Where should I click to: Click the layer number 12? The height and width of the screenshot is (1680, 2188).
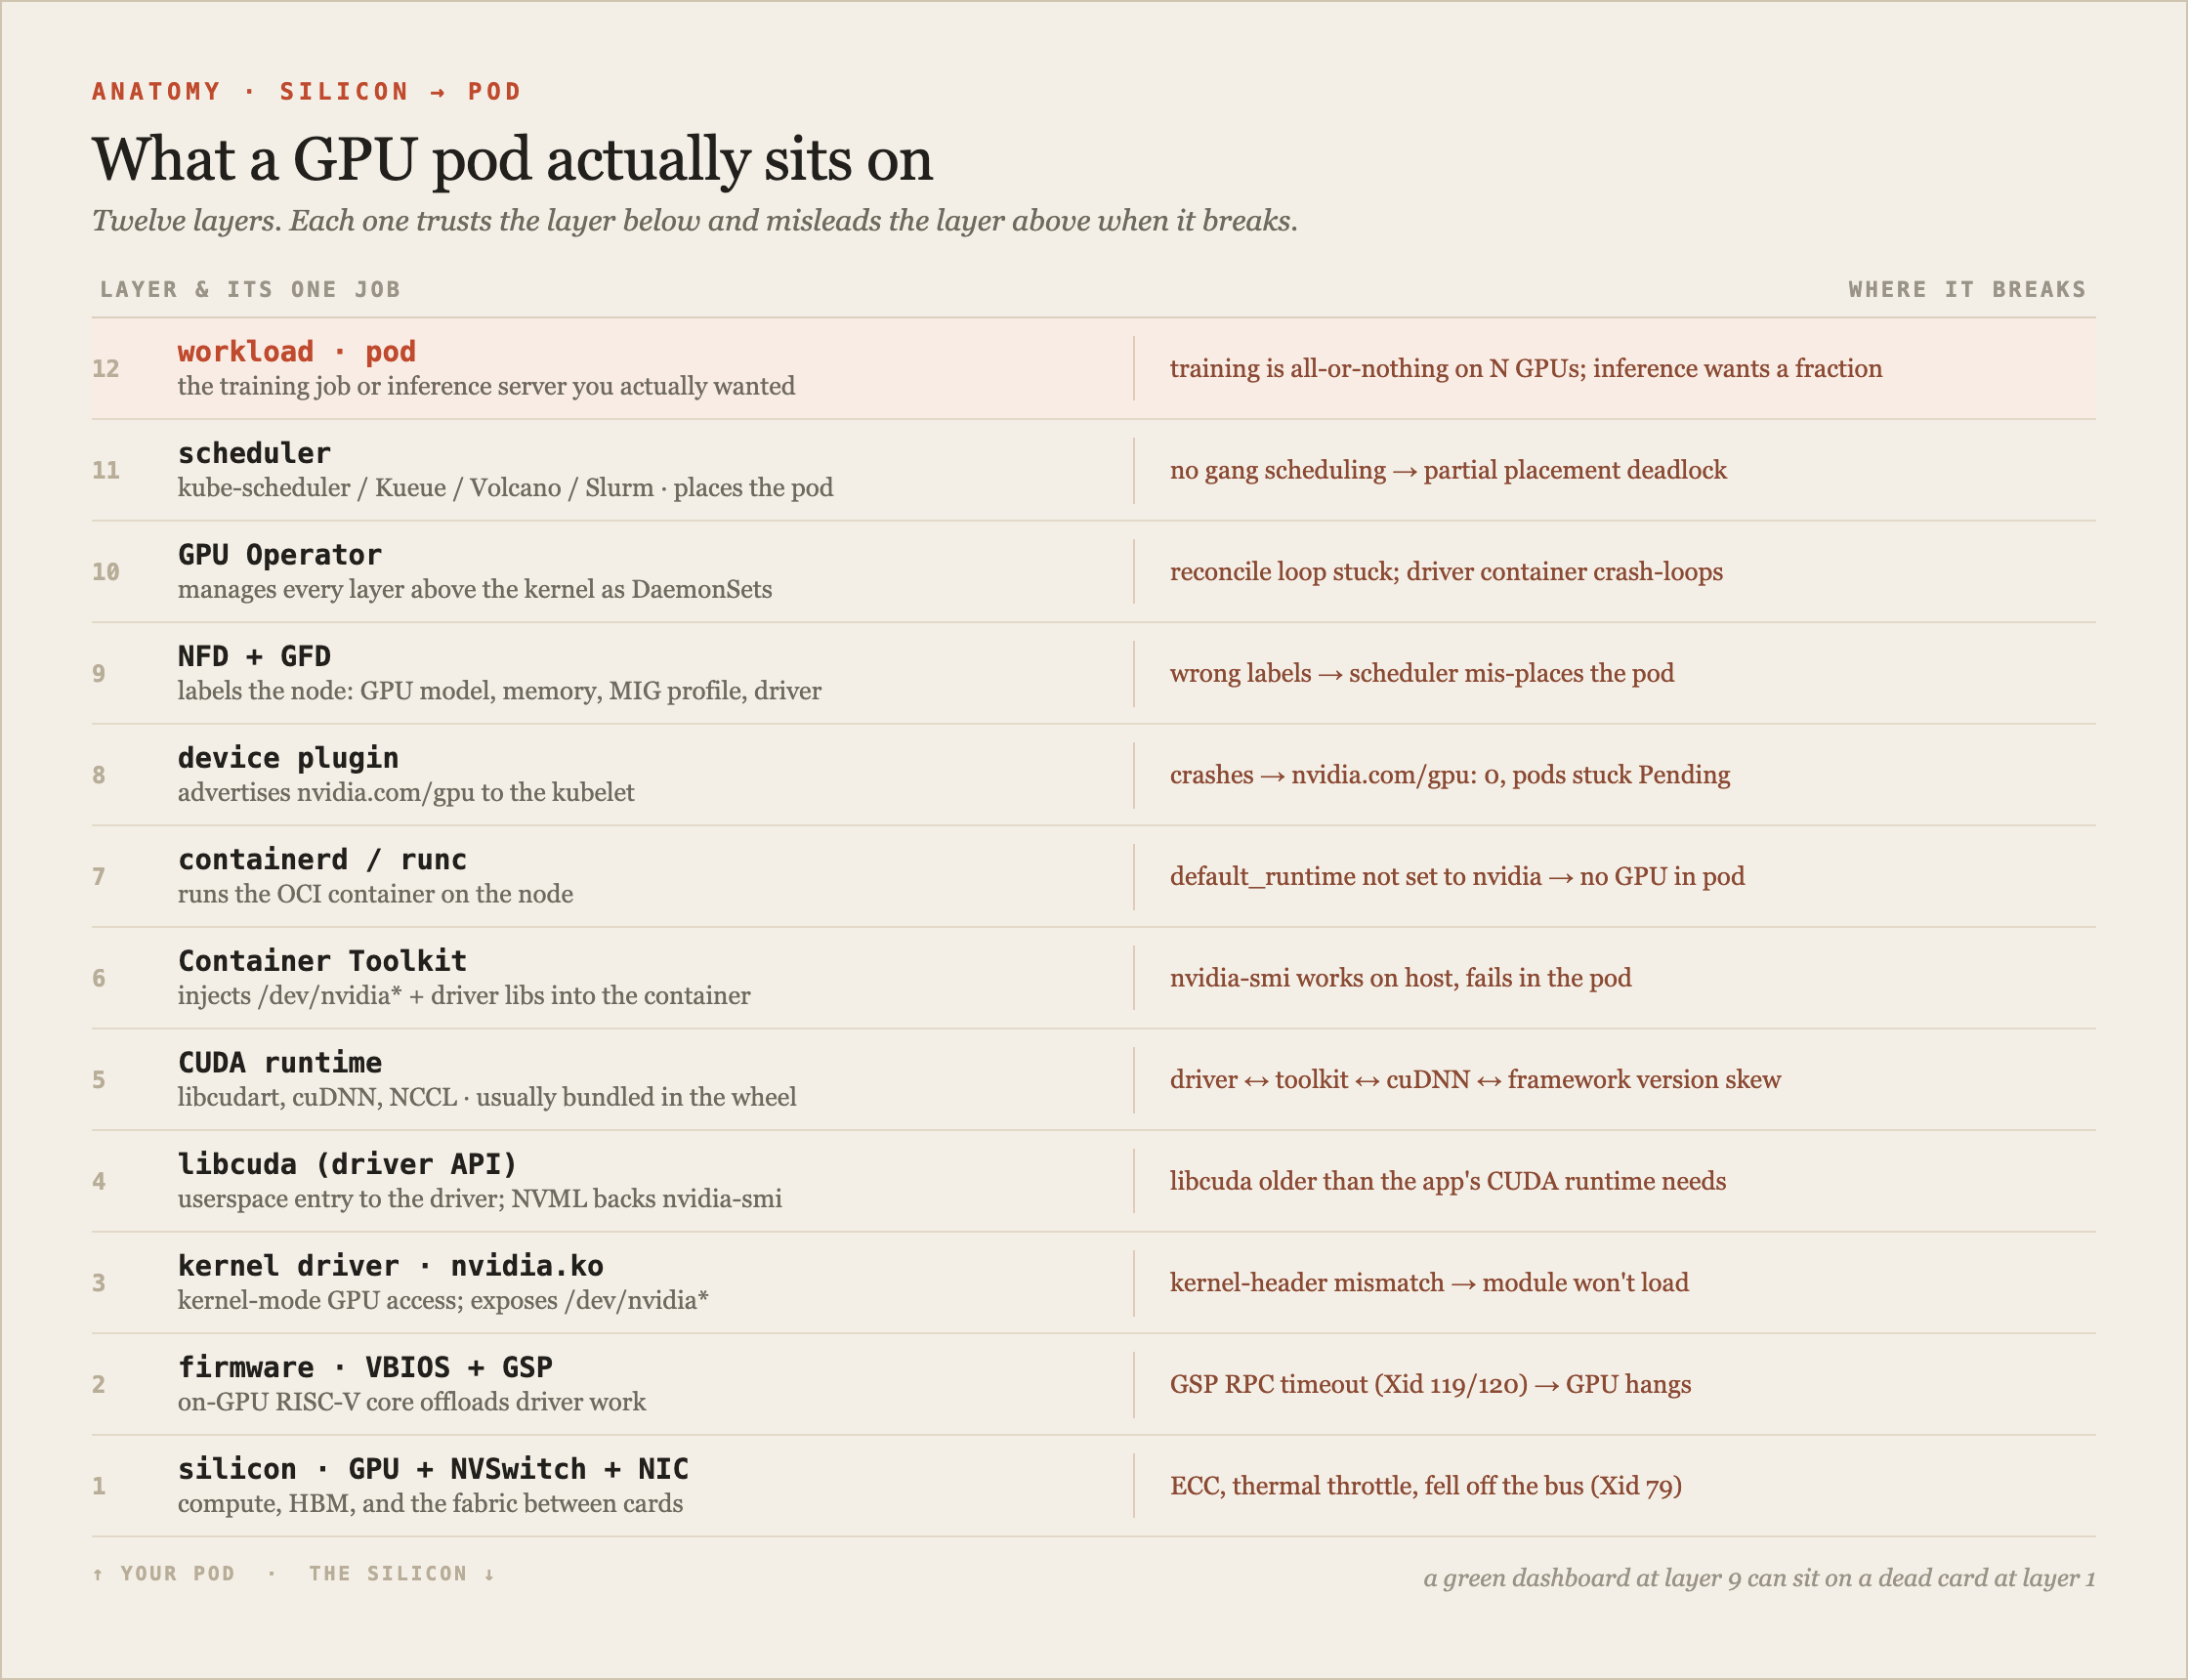pos(106,368)
